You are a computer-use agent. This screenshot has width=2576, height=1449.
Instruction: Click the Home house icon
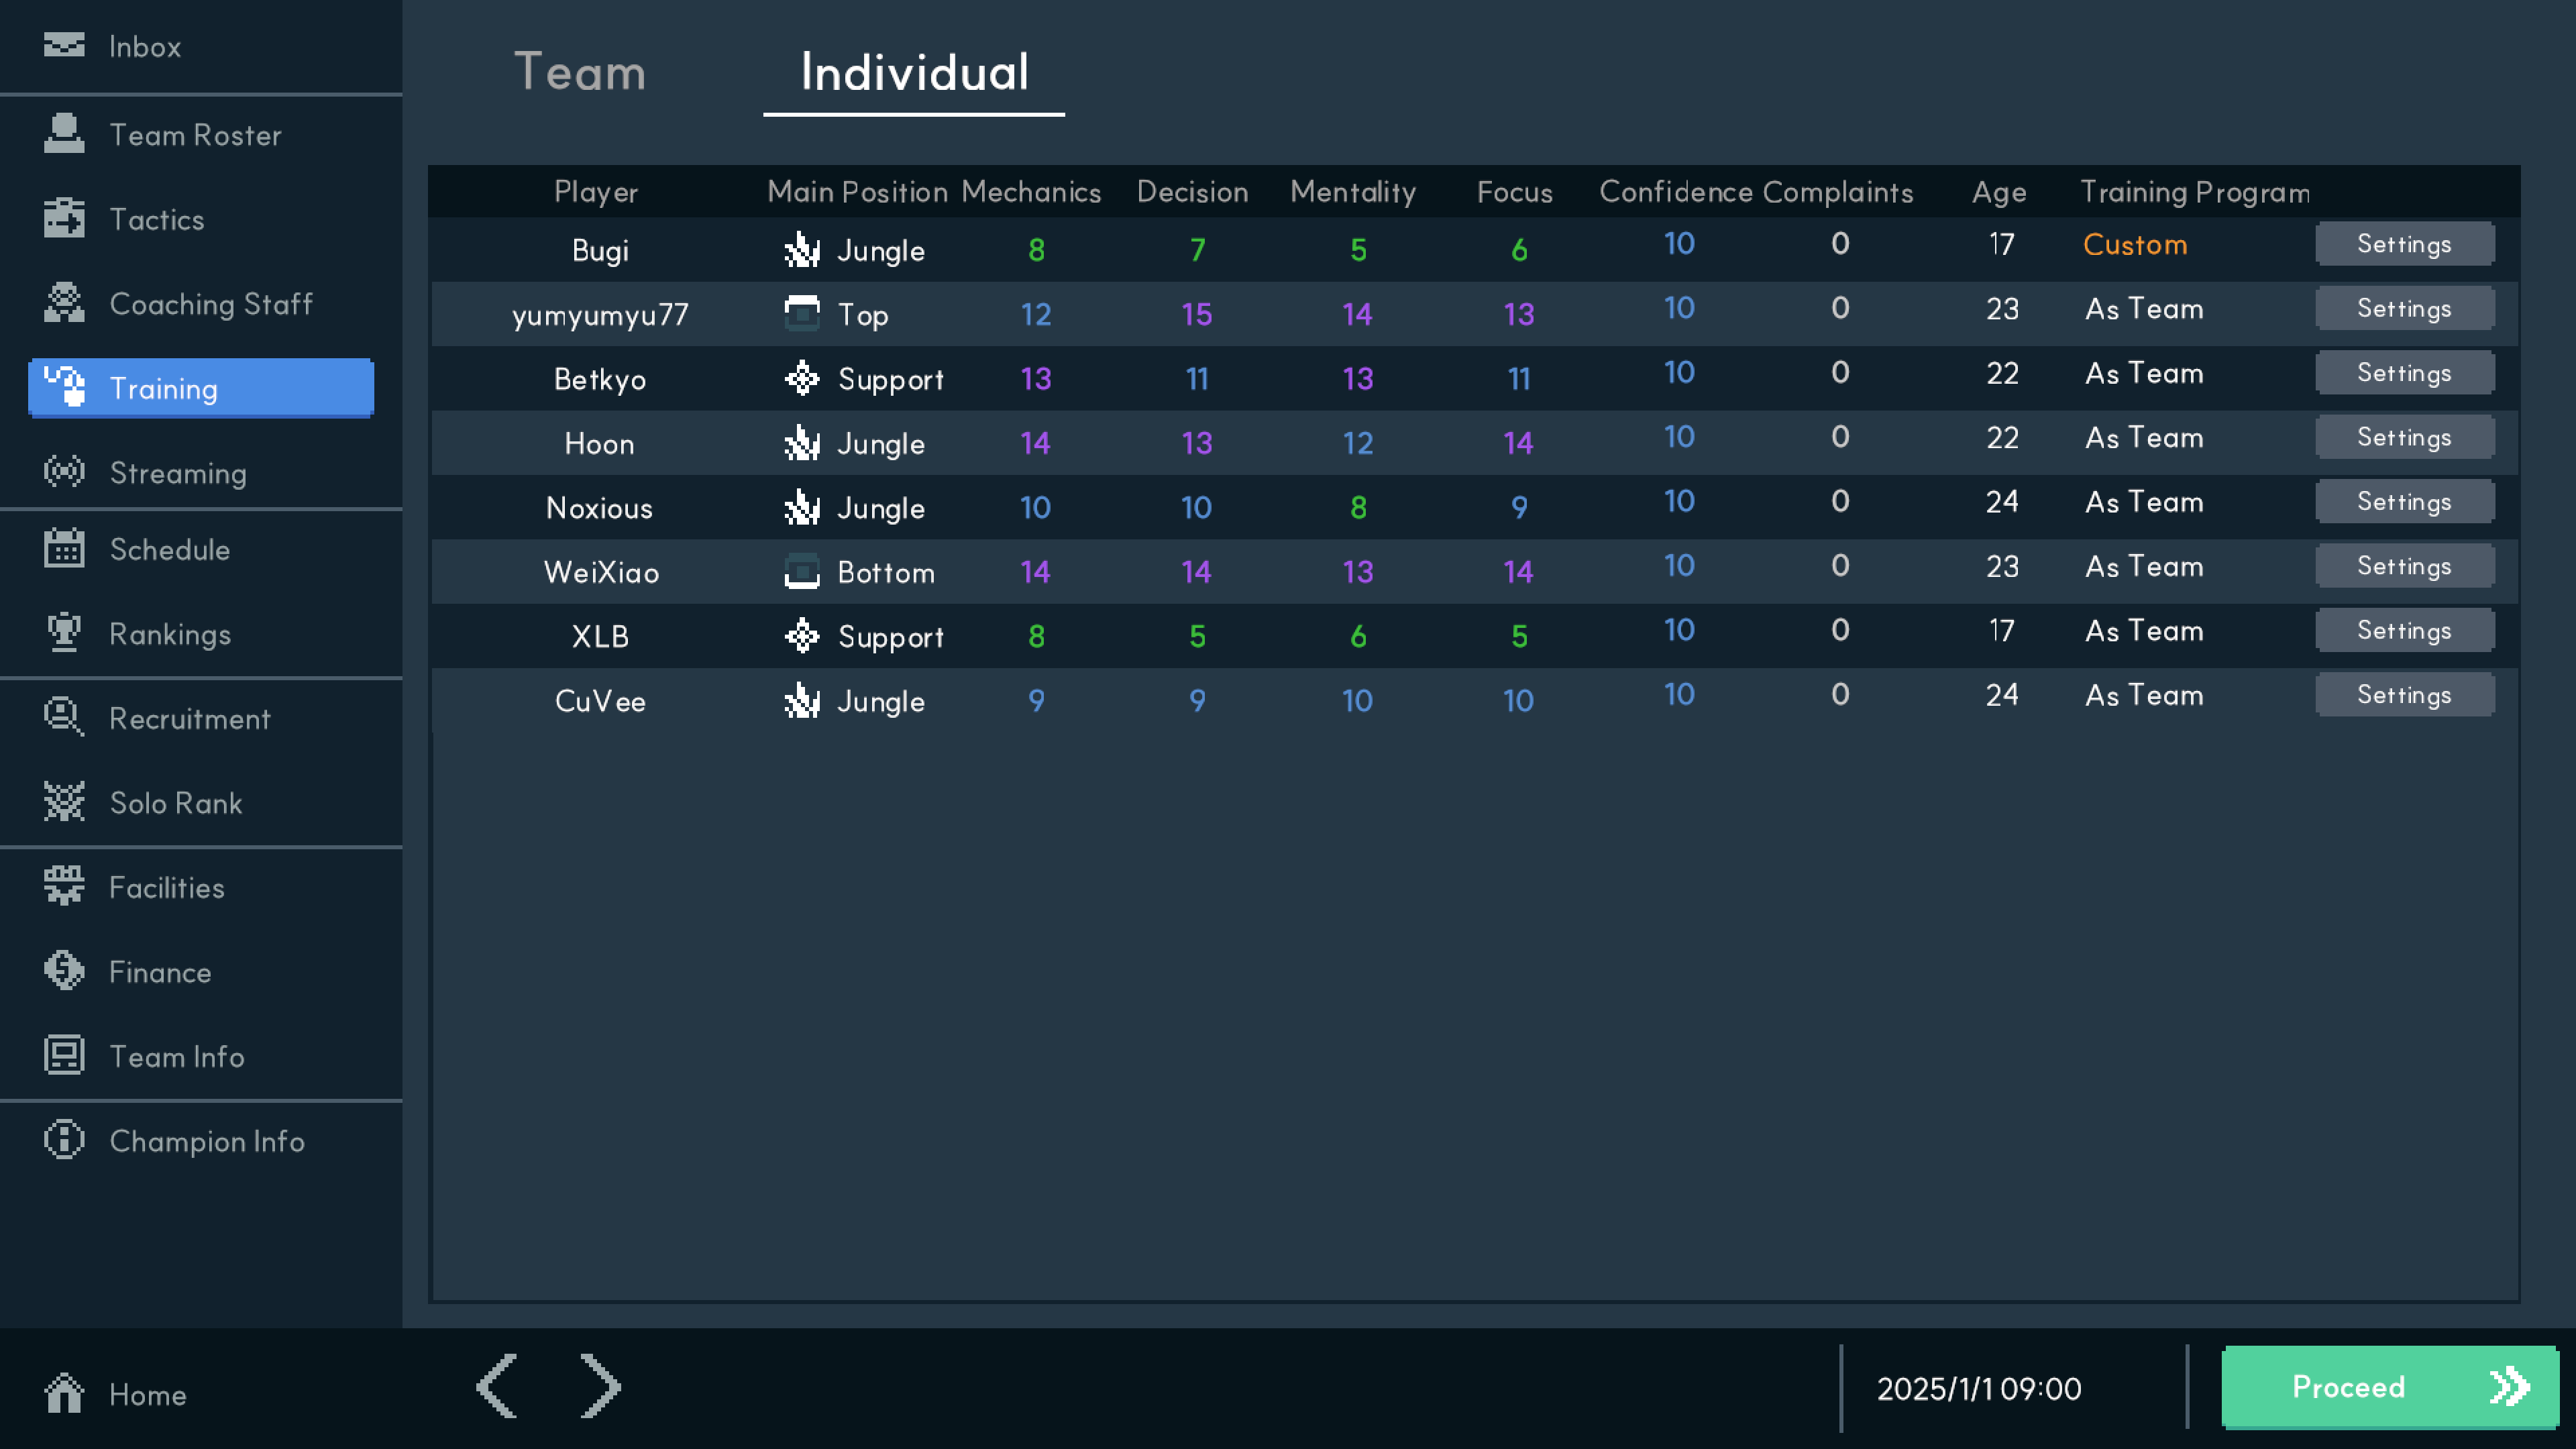point(64,1392)
